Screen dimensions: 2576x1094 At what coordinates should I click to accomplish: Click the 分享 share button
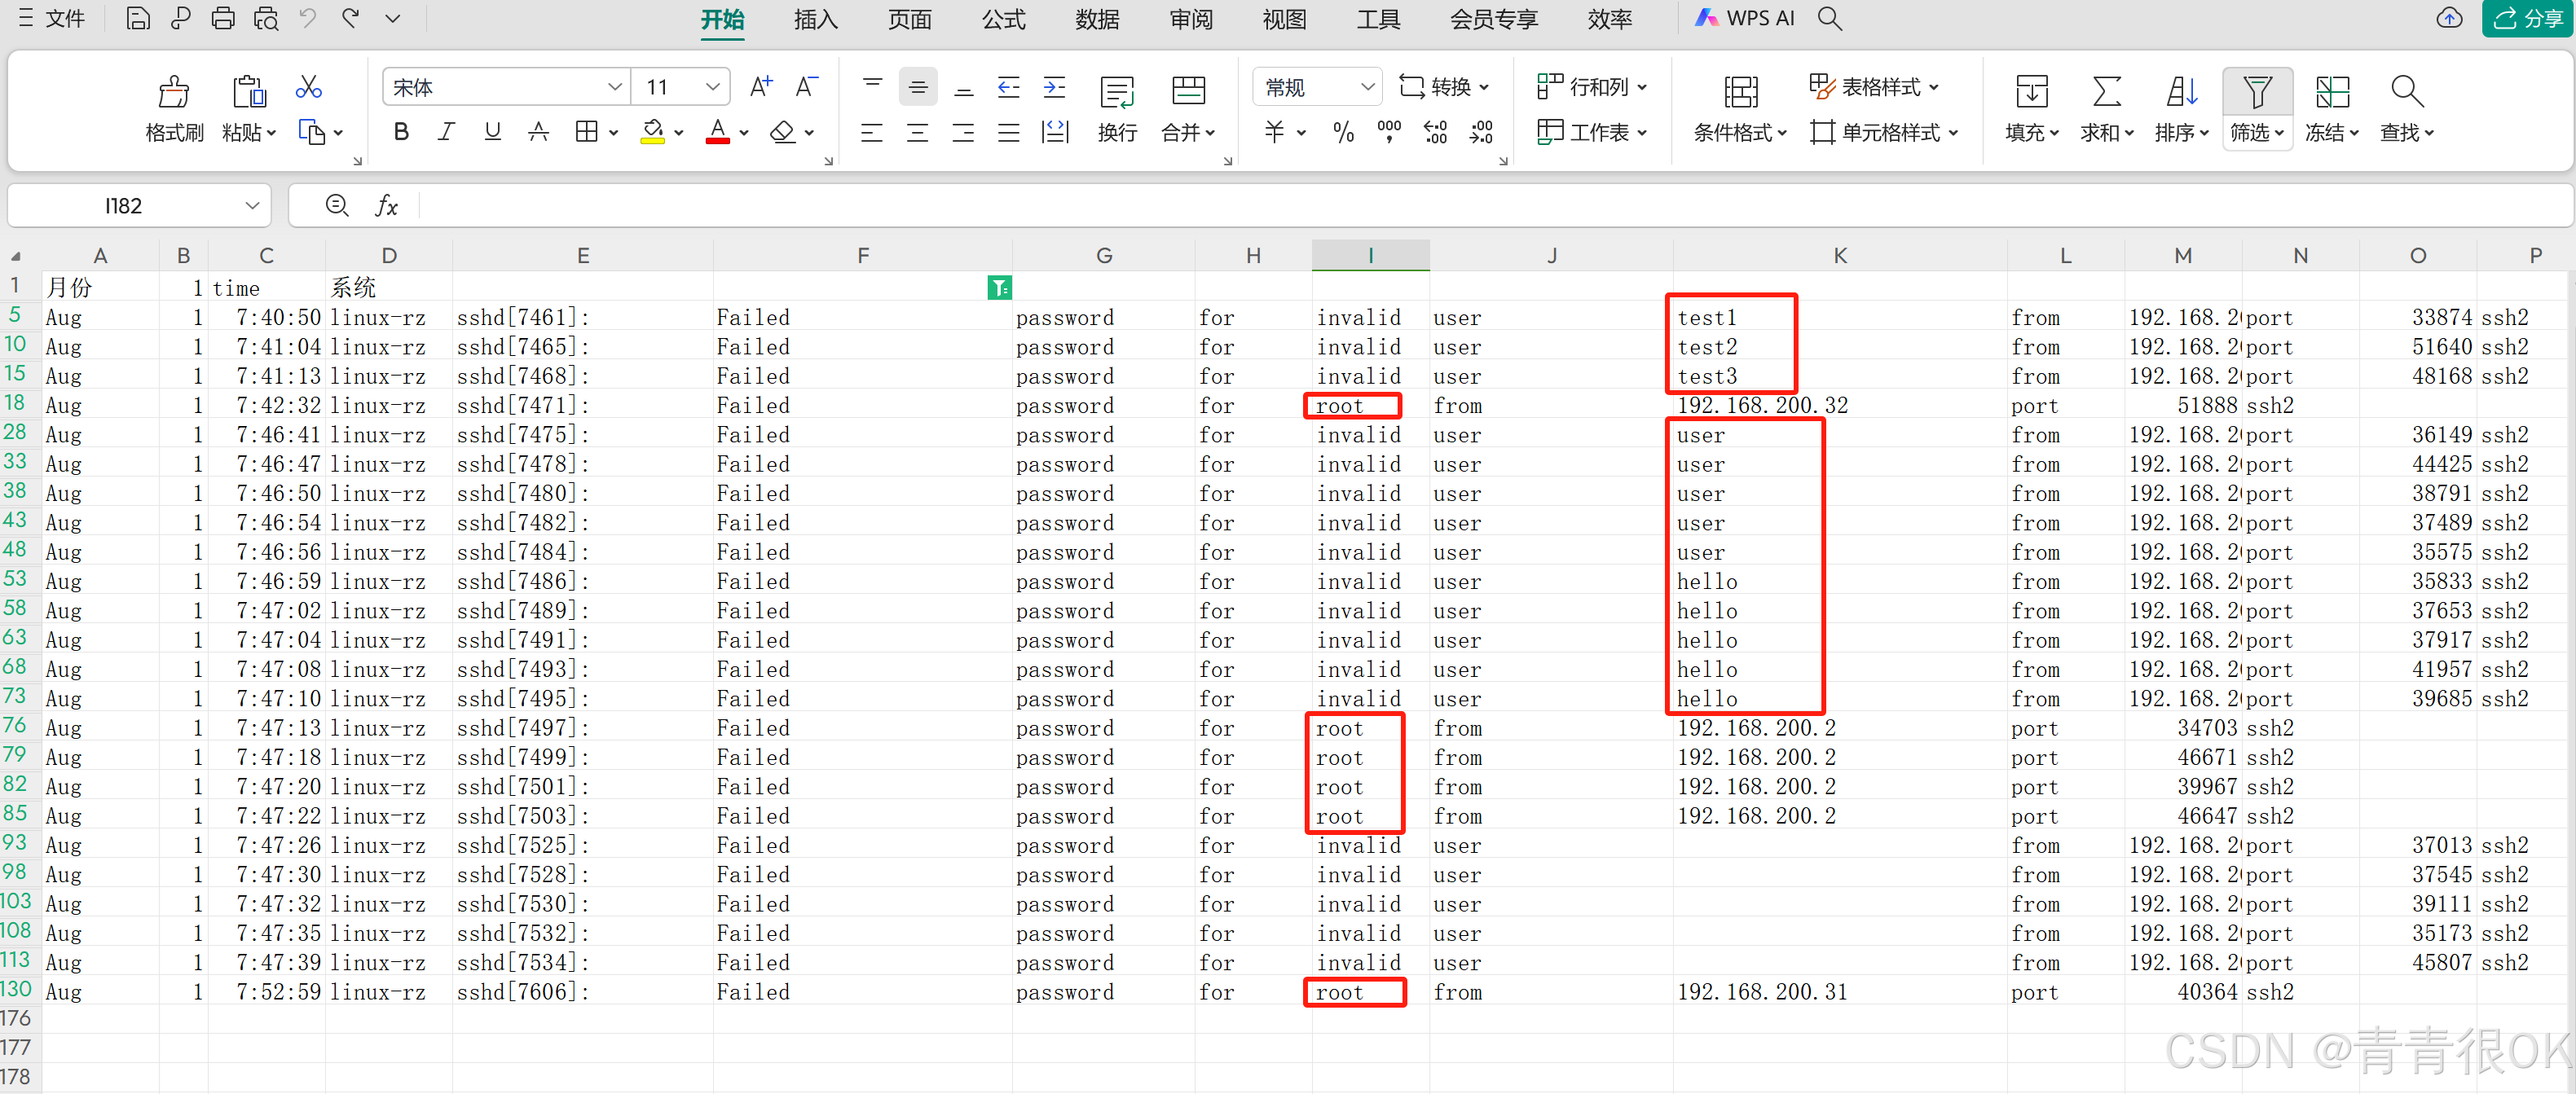click(x=2527, y=18)
